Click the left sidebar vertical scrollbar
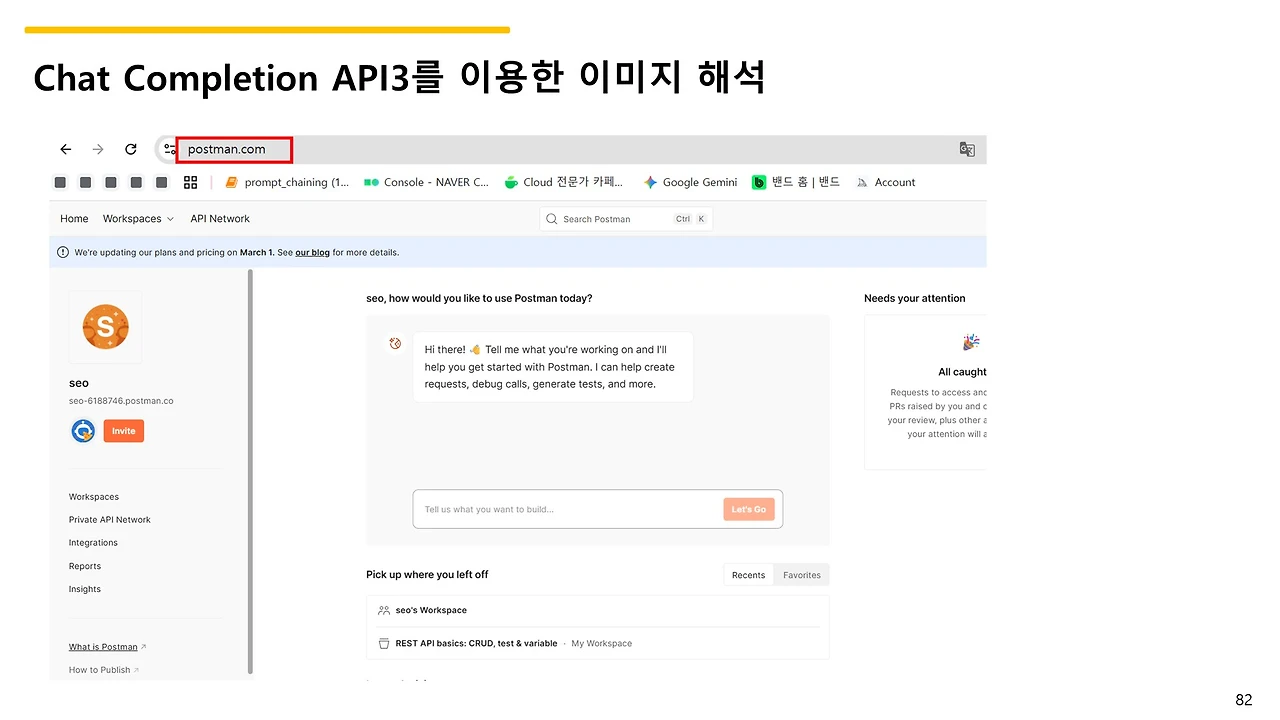This screenshot has height=720, width=1280. [251, 472]
